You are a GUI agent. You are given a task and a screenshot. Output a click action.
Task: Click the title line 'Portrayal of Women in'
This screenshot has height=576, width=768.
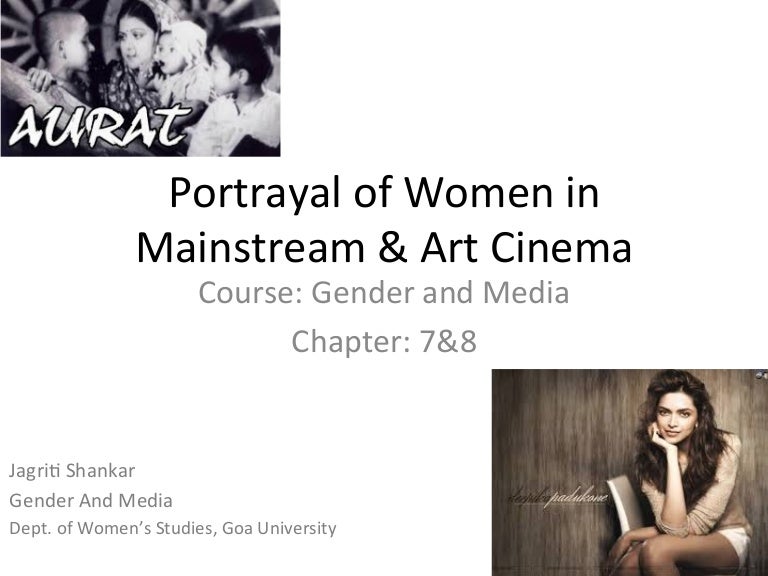(383, 194)
